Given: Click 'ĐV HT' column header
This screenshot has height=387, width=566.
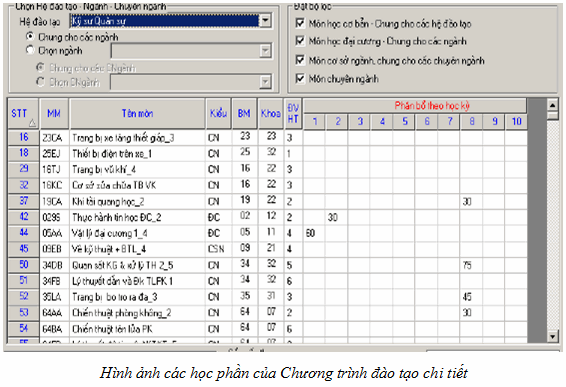Looking at the screenshot, I should pyautogui.click(x=293, y=114).
